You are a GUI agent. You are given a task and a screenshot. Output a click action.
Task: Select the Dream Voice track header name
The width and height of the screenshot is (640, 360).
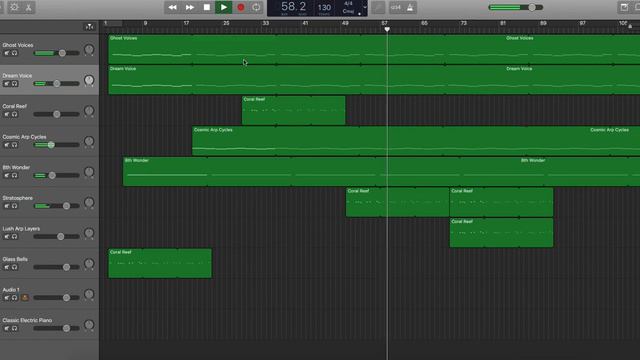point(17,76)
